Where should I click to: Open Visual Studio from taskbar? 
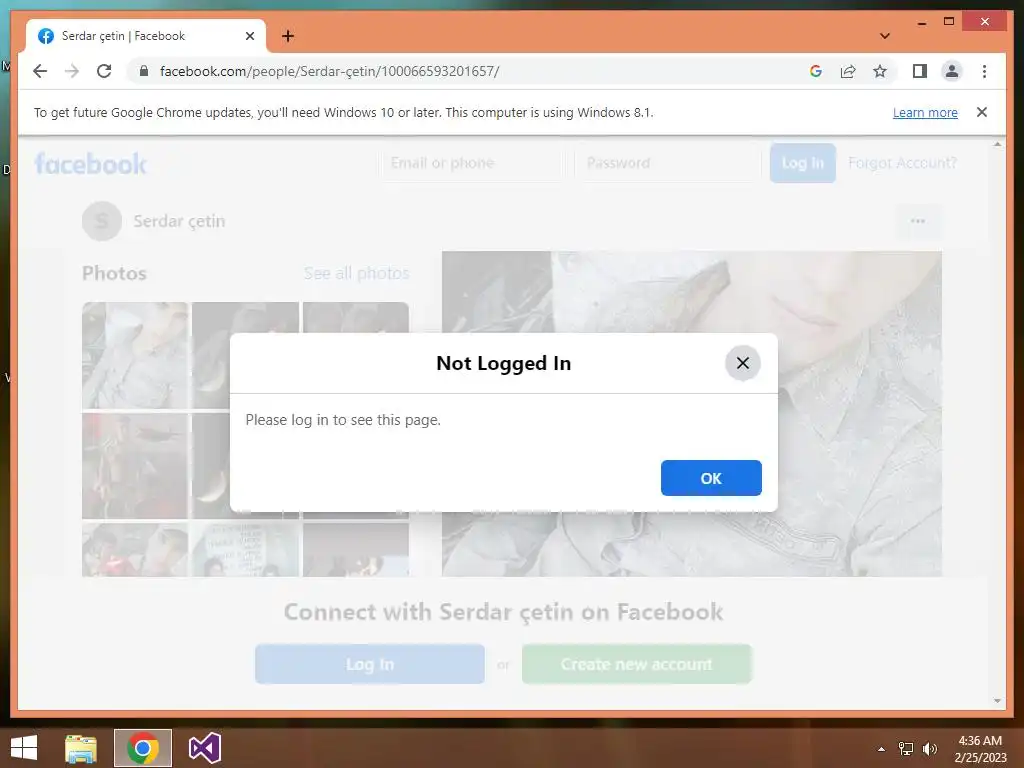tap(204, 748)
